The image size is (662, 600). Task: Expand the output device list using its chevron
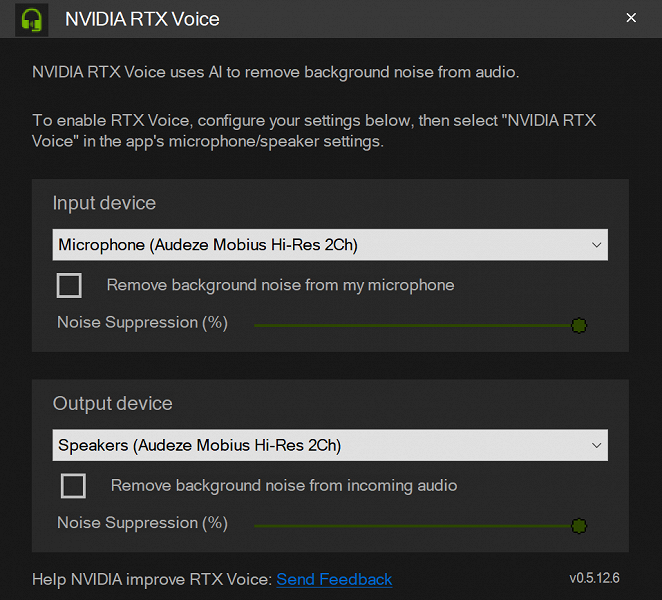[596, 445]
